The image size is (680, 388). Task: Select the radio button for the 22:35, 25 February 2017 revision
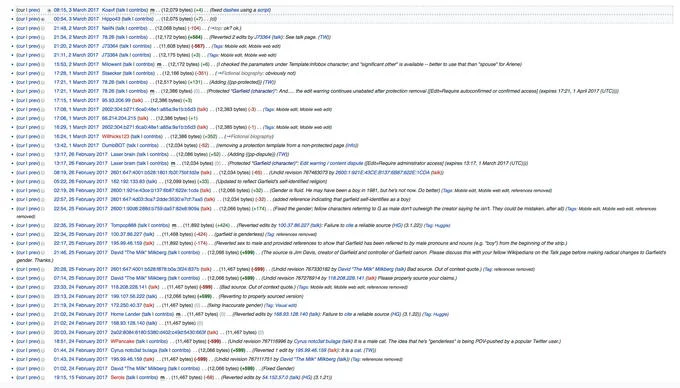(x=43, y=226)
